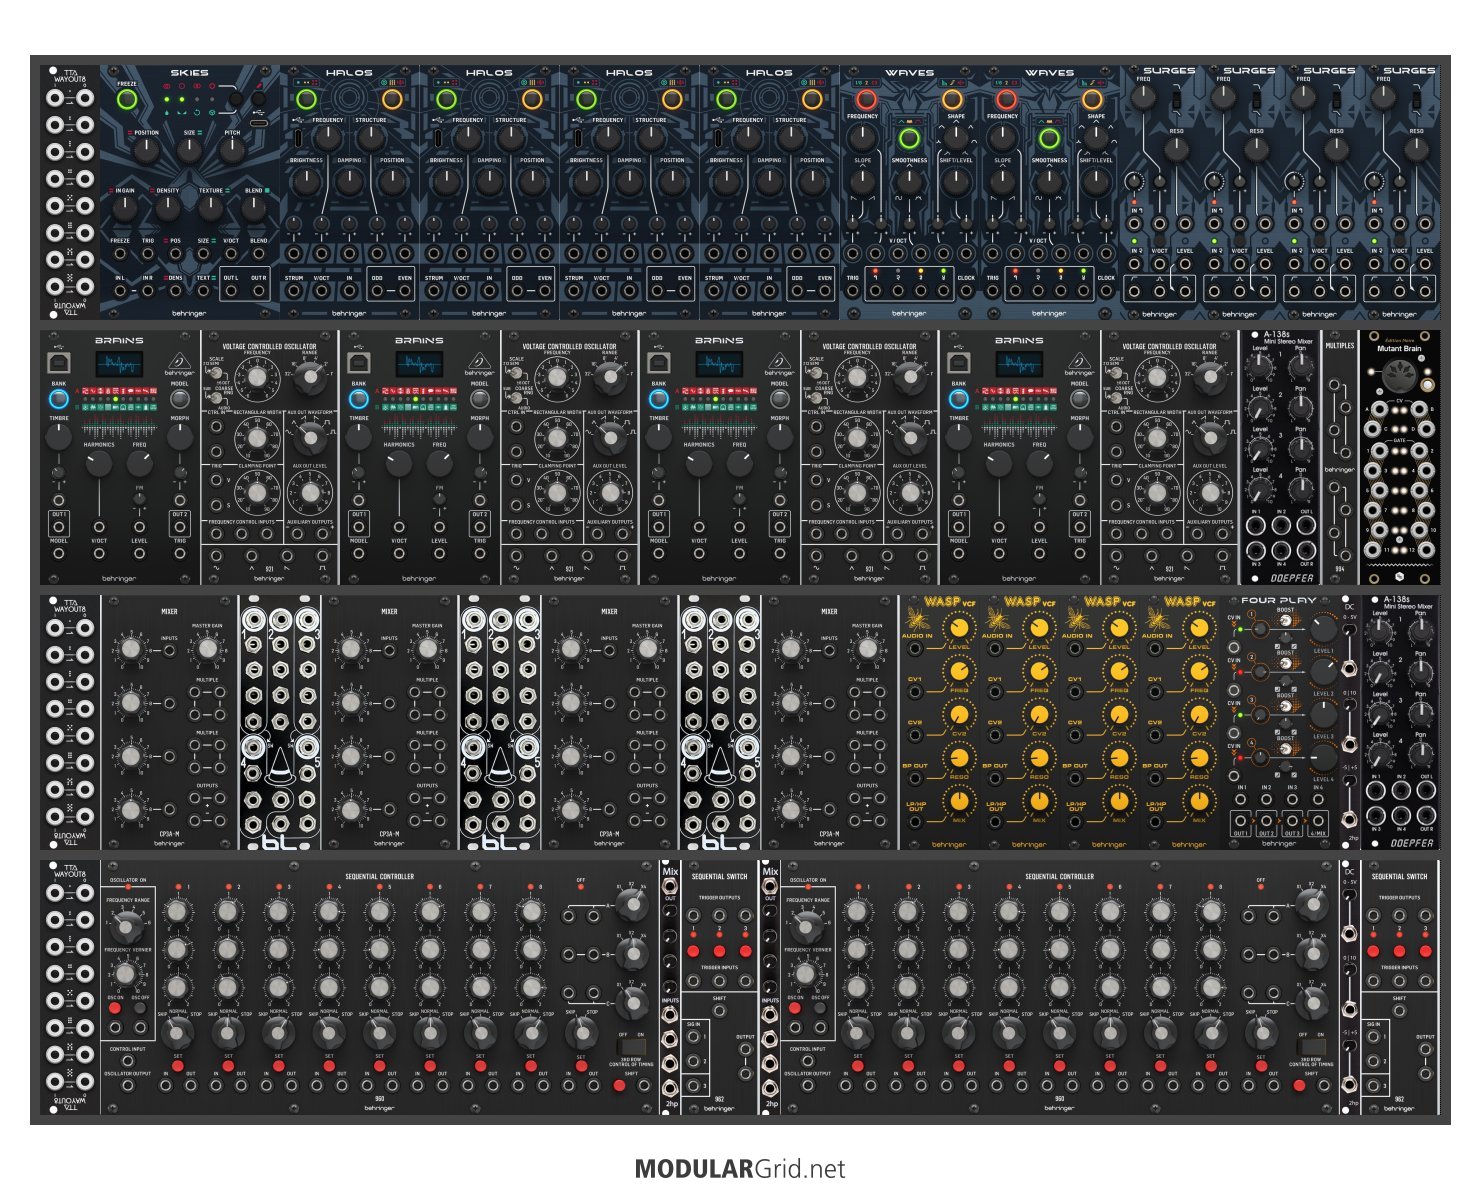Click the CLOCK jack on the right Waves

pos(1106,291)
